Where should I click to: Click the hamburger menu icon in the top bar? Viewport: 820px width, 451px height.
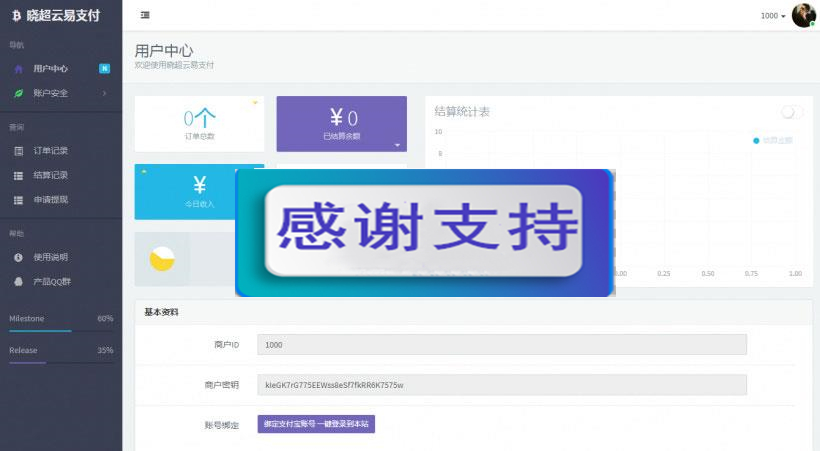(x=145, y=15)
